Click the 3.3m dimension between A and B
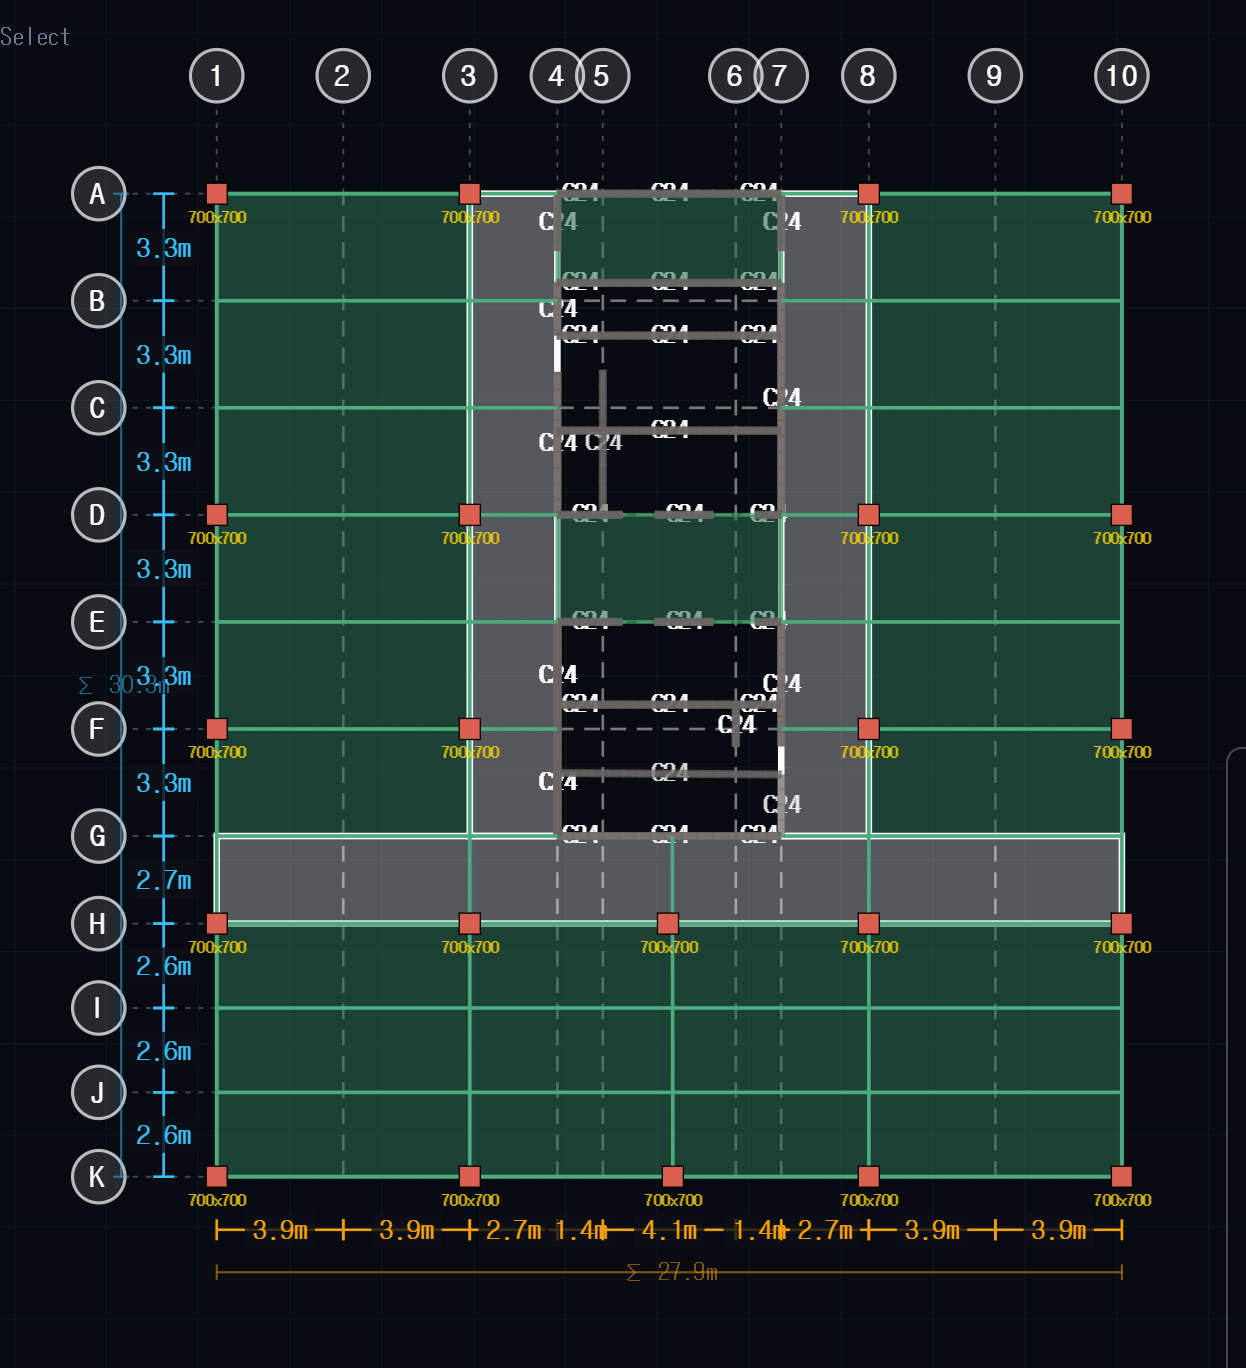 164,248
